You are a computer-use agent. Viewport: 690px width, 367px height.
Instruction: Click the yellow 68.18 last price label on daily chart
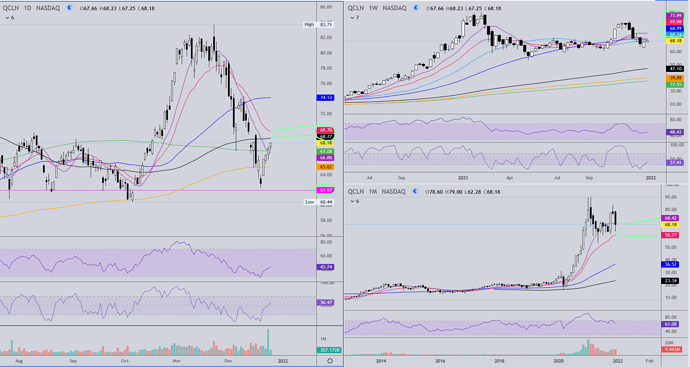[x=326, y=143]
